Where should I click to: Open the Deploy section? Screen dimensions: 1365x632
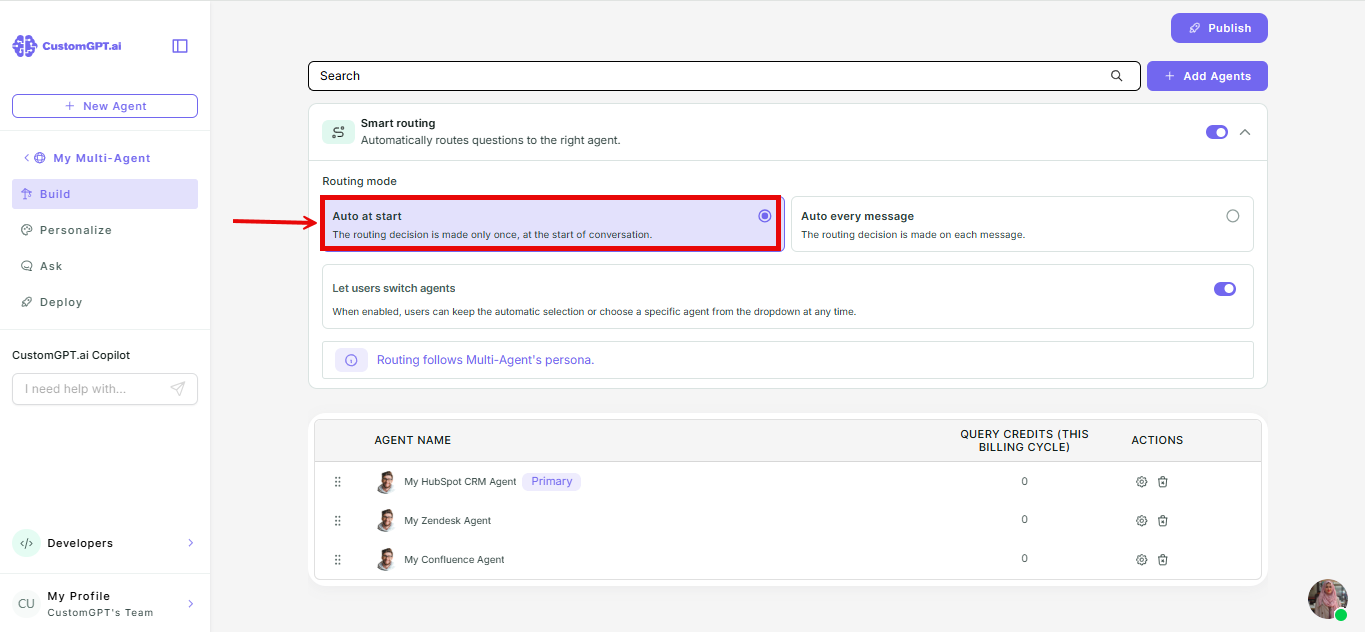tap(105, 302)
